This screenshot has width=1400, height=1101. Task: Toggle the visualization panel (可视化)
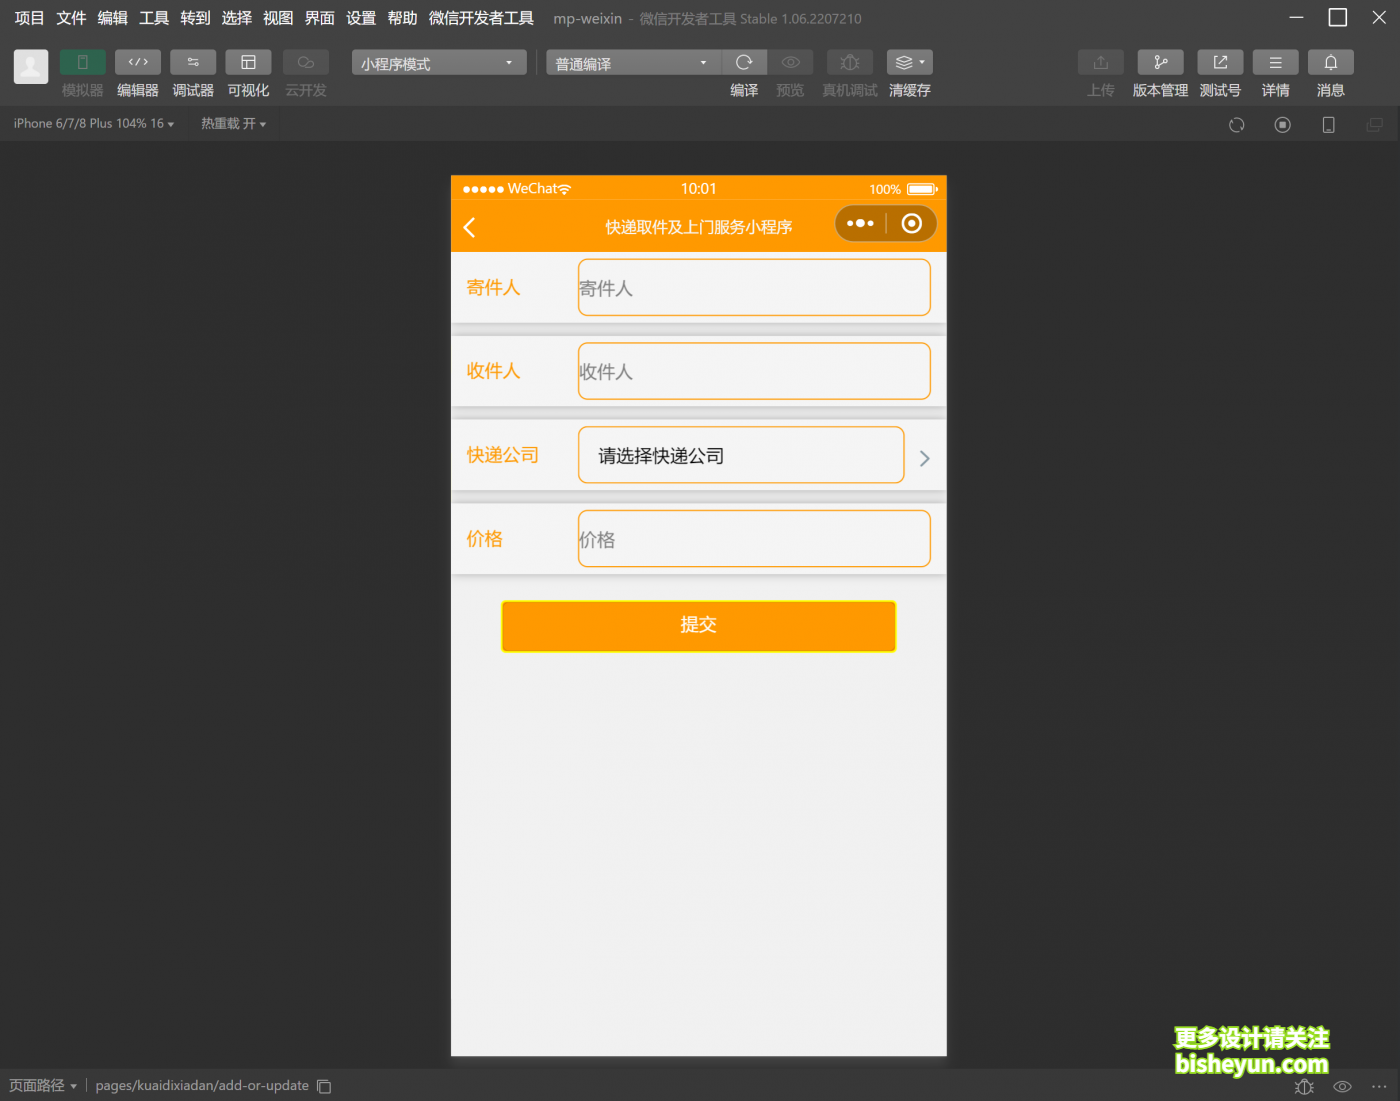[x=248, y=62]
